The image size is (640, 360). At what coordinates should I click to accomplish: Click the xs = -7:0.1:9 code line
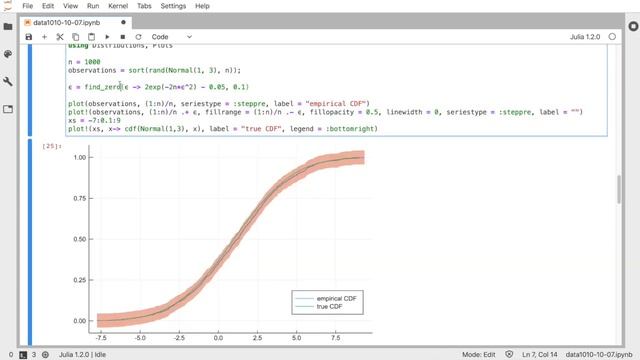[94, 120]
